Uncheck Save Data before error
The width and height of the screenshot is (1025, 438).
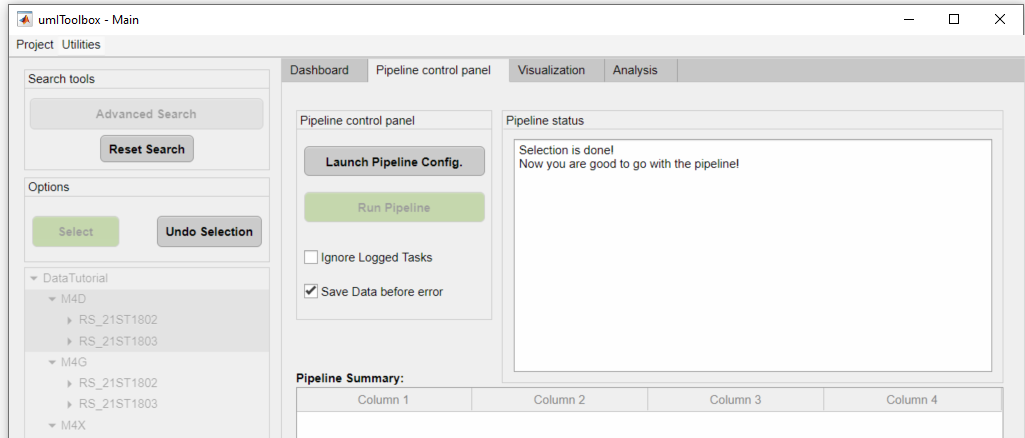[x=312, y=292]
